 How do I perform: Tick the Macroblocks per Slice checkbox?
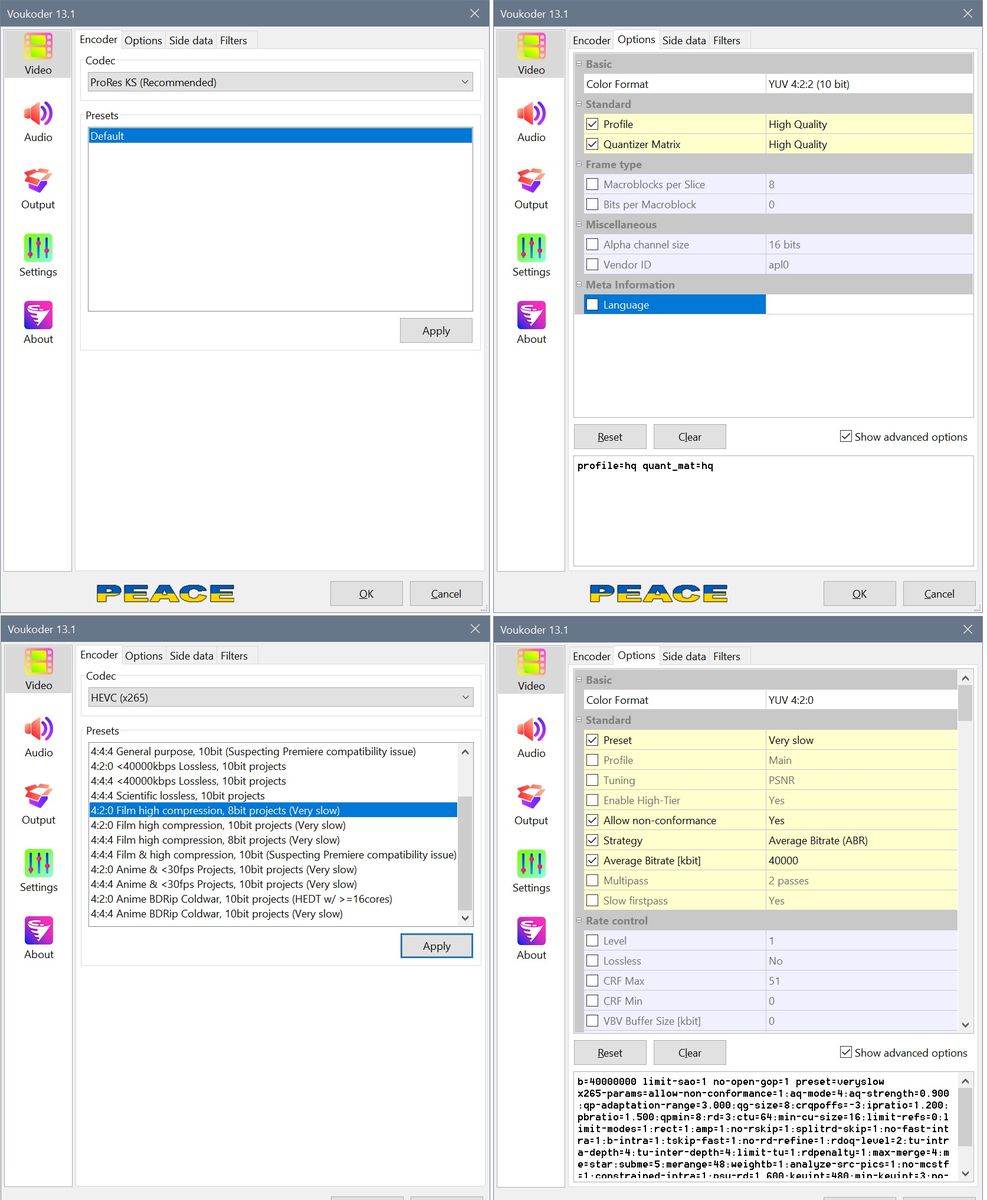coord(593,185)
